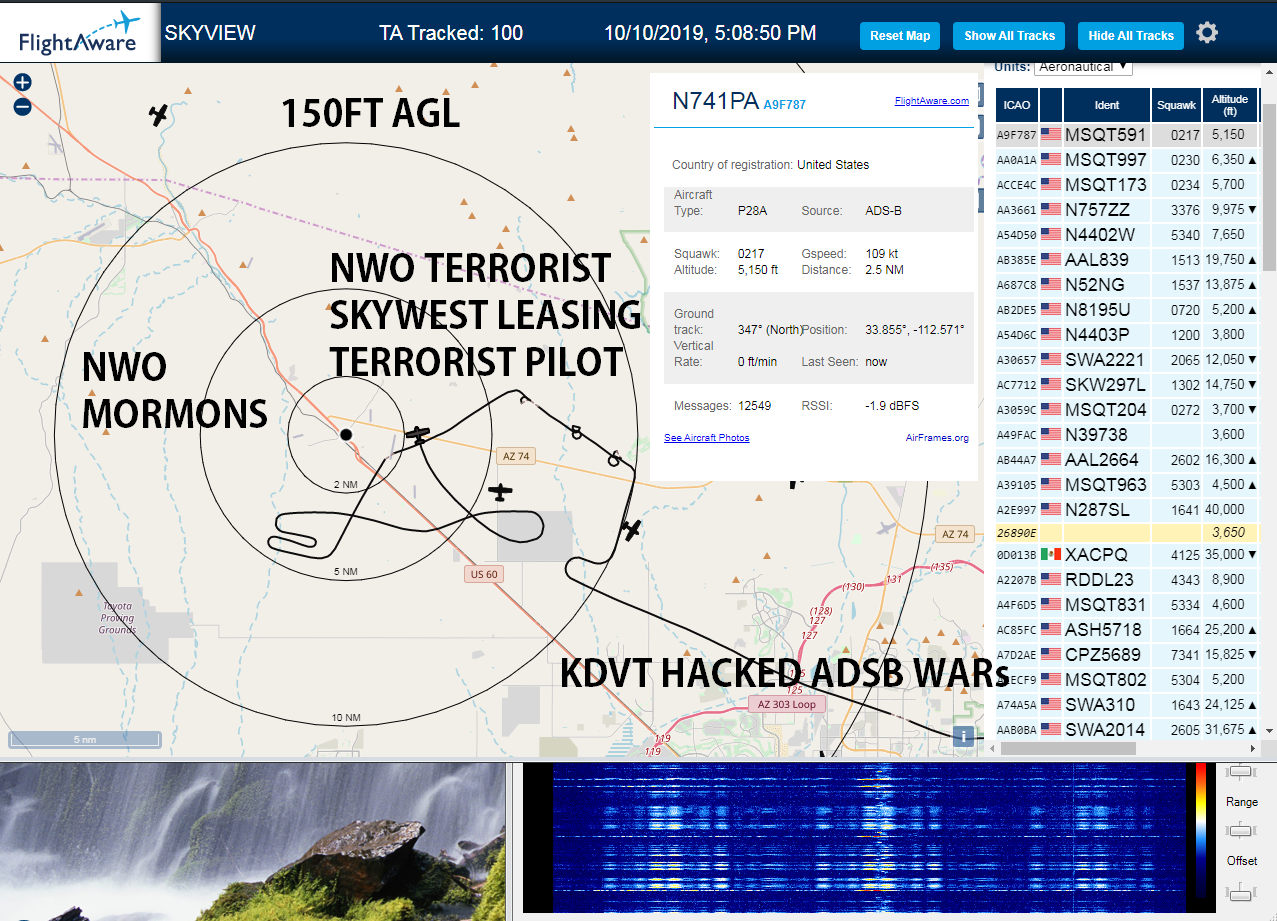1277x921 pixels.
Task: Select the N8195U aircraft row
Action: [x=1127, y=309]
